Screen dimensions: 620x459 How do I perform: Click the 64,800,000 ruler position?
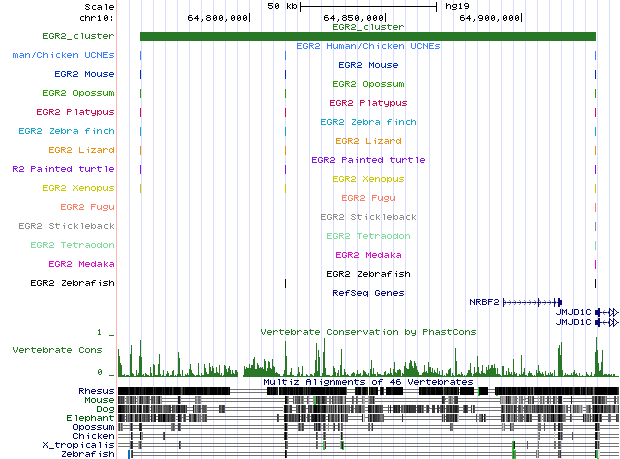219,18
